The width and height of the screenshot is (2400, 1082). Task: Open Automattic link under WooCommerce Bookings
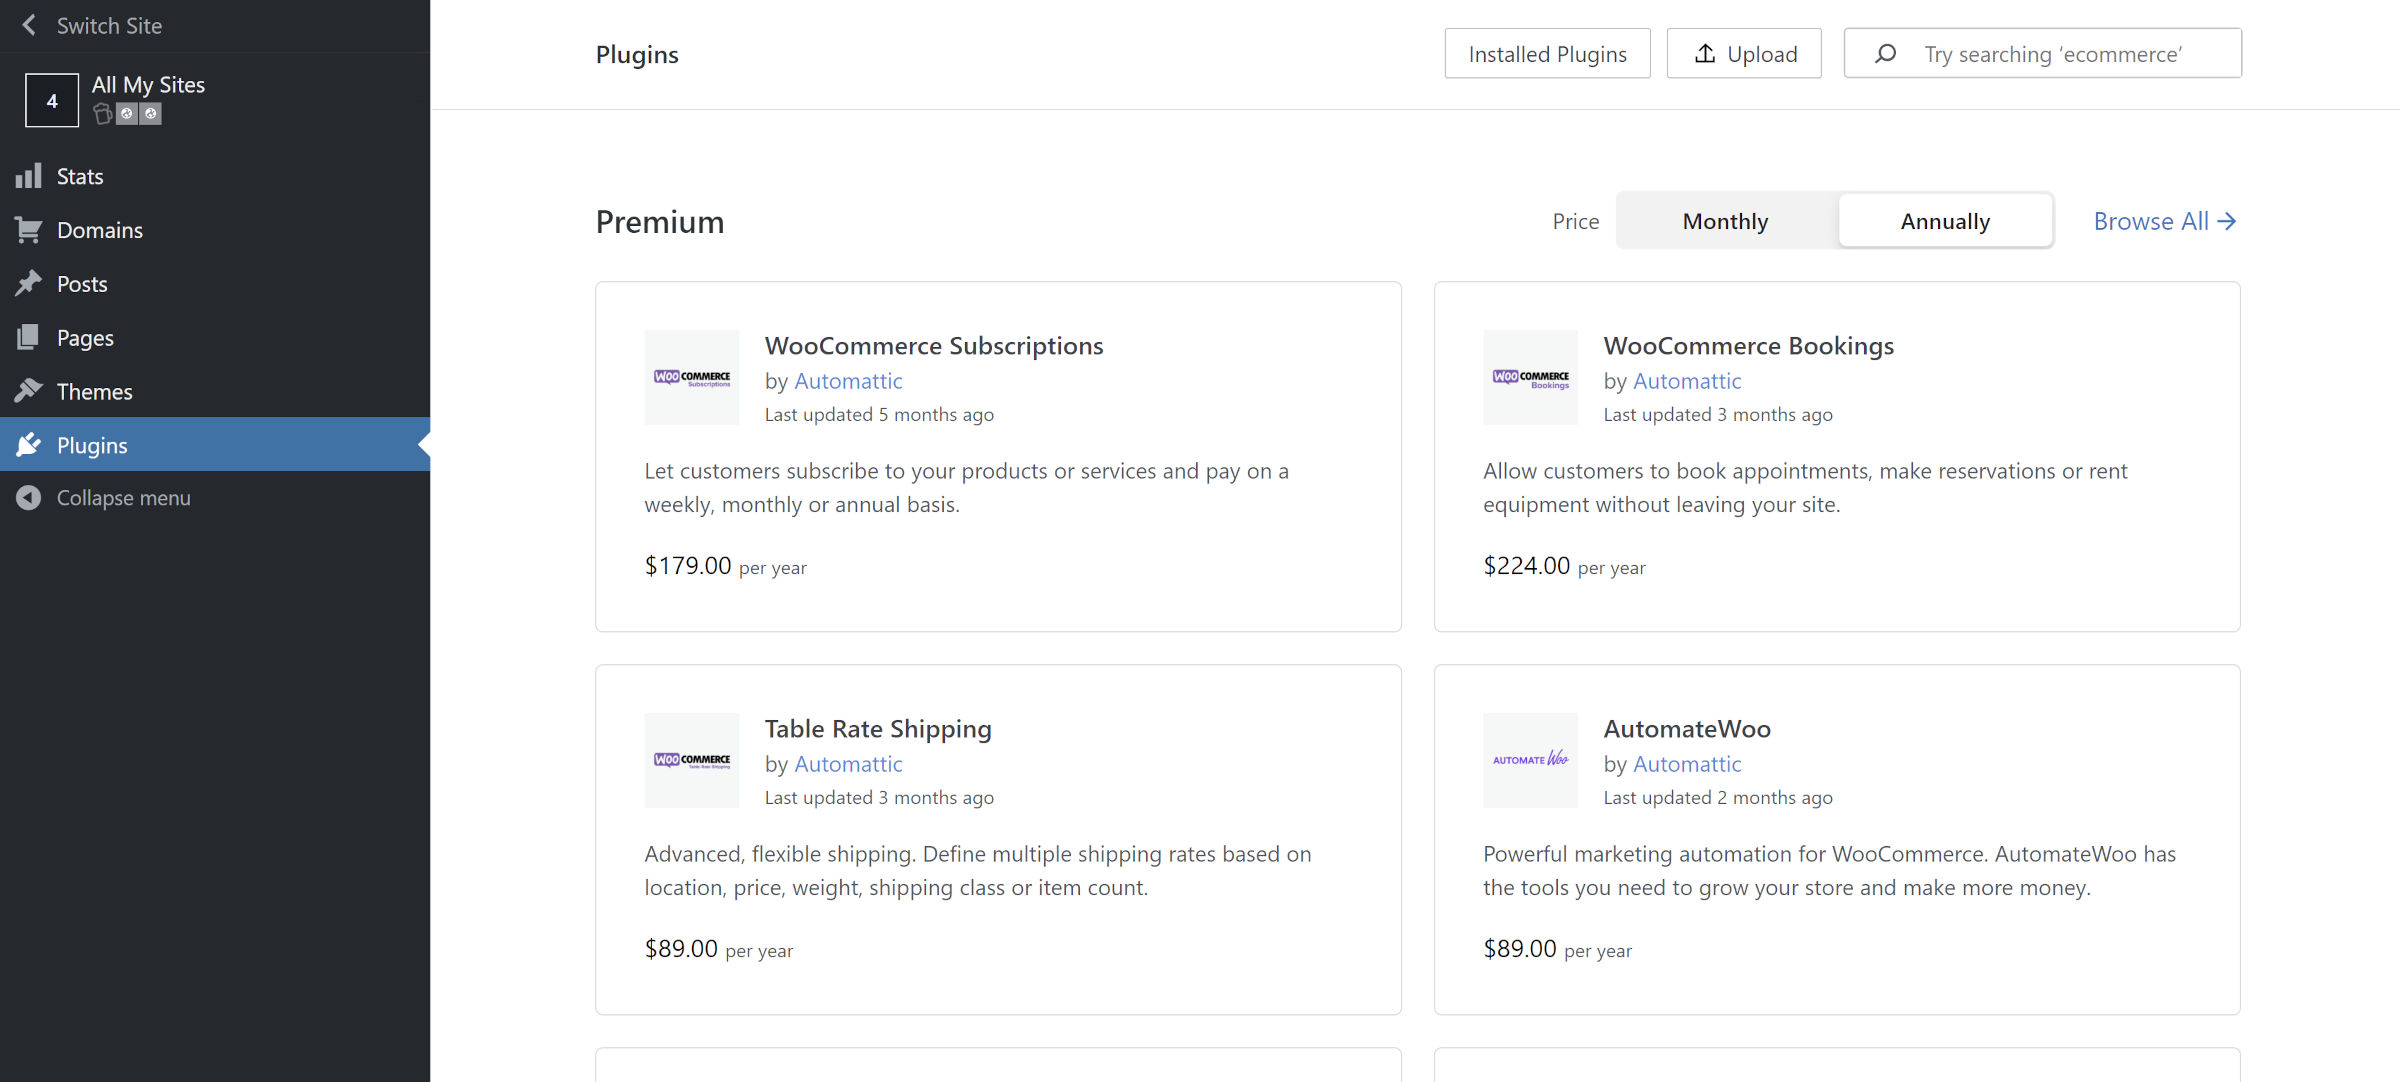(x=1687, y=380)
